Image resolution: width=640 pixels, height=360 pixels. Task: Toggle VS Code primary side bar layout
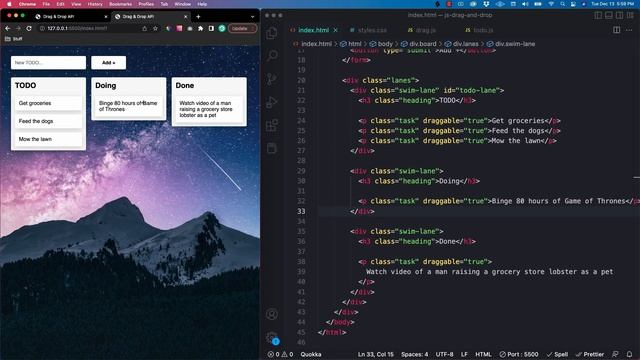coord(598,15)
